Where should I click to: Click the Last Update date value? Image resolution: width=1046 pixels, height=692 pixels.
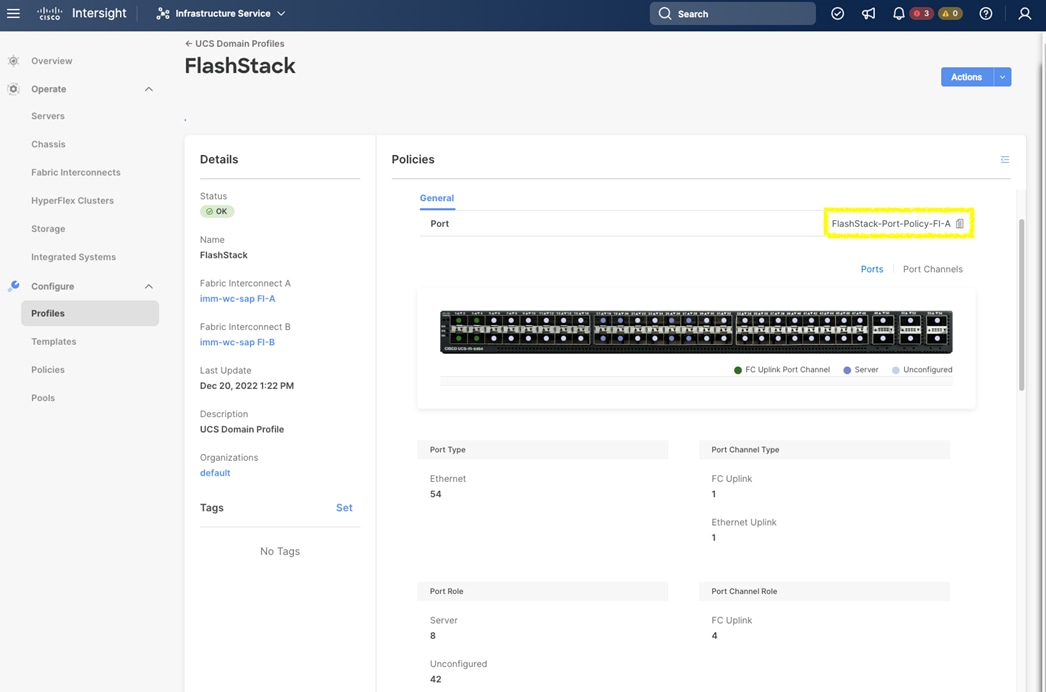247,386
